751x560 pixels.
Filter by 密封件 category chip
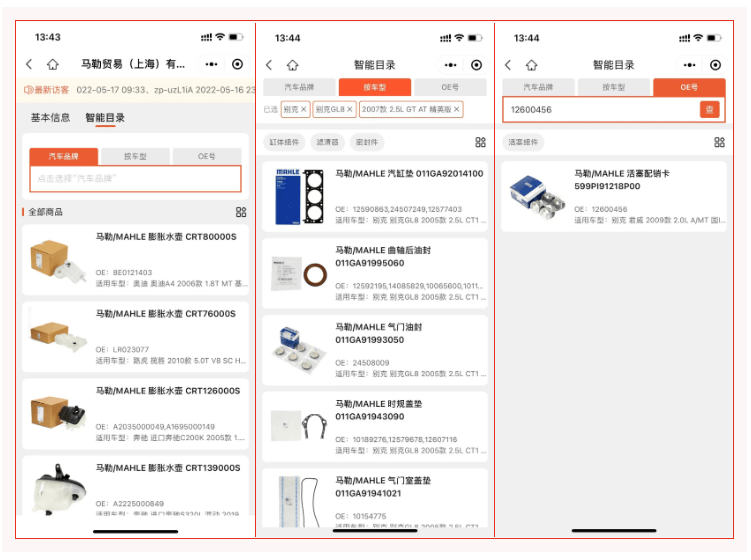tap(367, 142)
